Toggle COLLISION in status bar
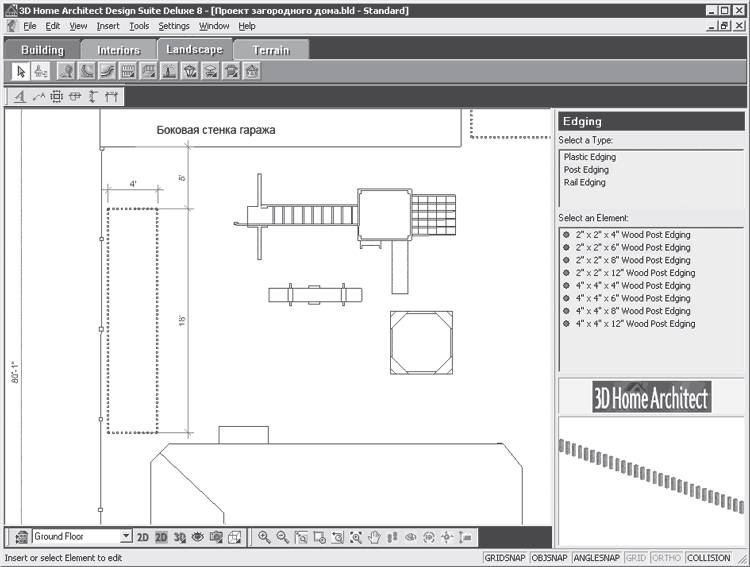 [709, 558]
